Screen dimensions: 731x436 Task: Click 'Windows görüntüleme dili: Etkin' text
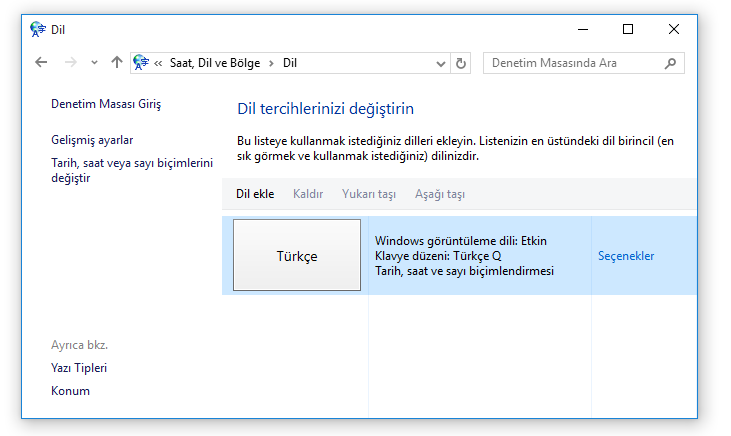coord(461,241)
